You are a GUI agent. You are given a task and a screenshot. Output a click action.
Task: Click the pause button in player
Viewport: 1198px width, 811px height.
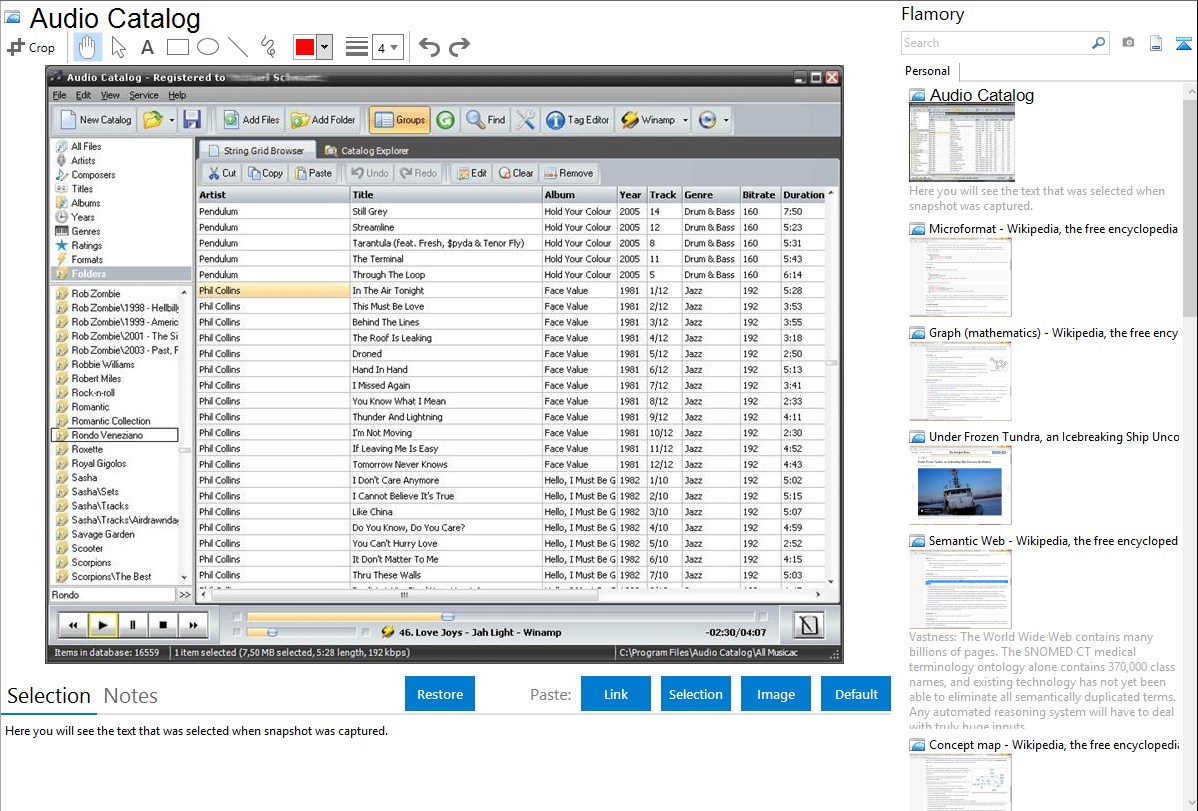(133, 625)
